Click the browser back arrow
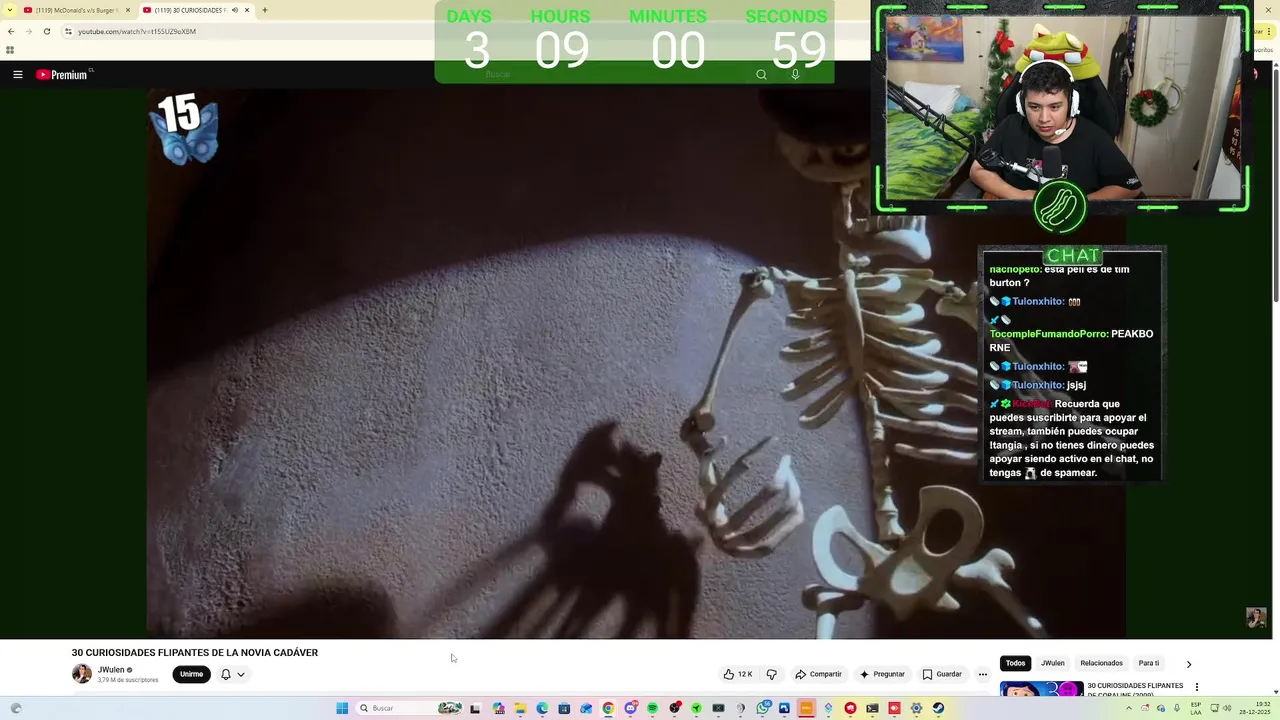Screen dimensions: 1280x720 pyautogui.click(x=11, y=31)
